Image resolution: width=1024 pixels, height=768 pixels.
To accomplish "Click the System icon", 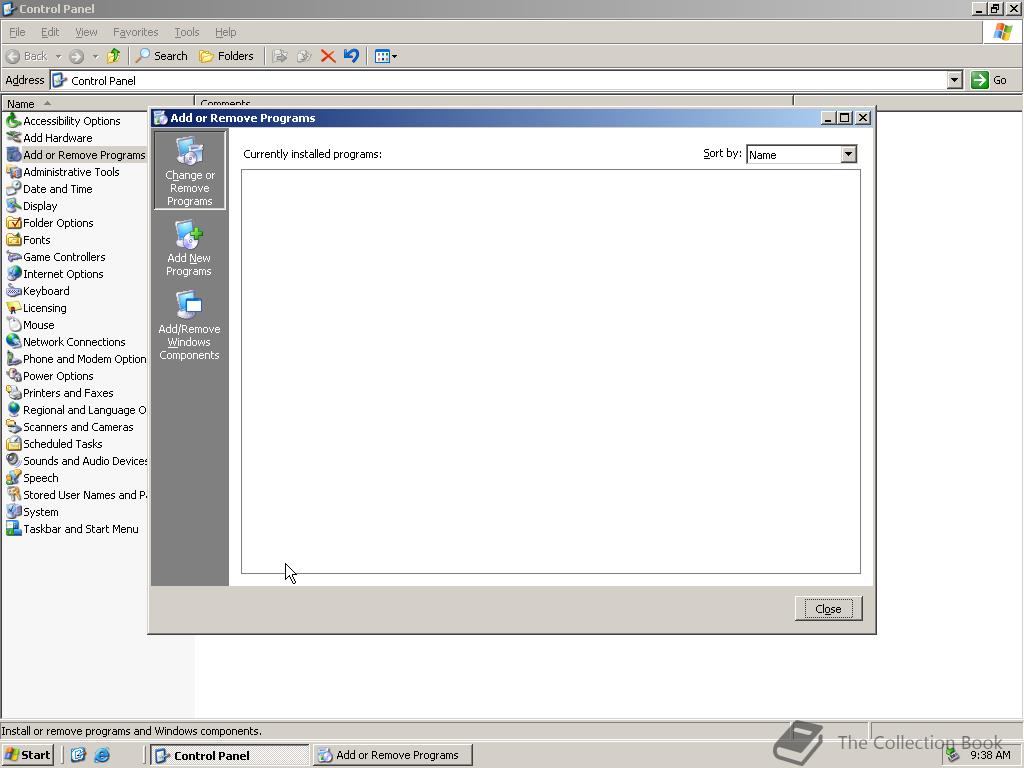I will [x=13, y=511].
